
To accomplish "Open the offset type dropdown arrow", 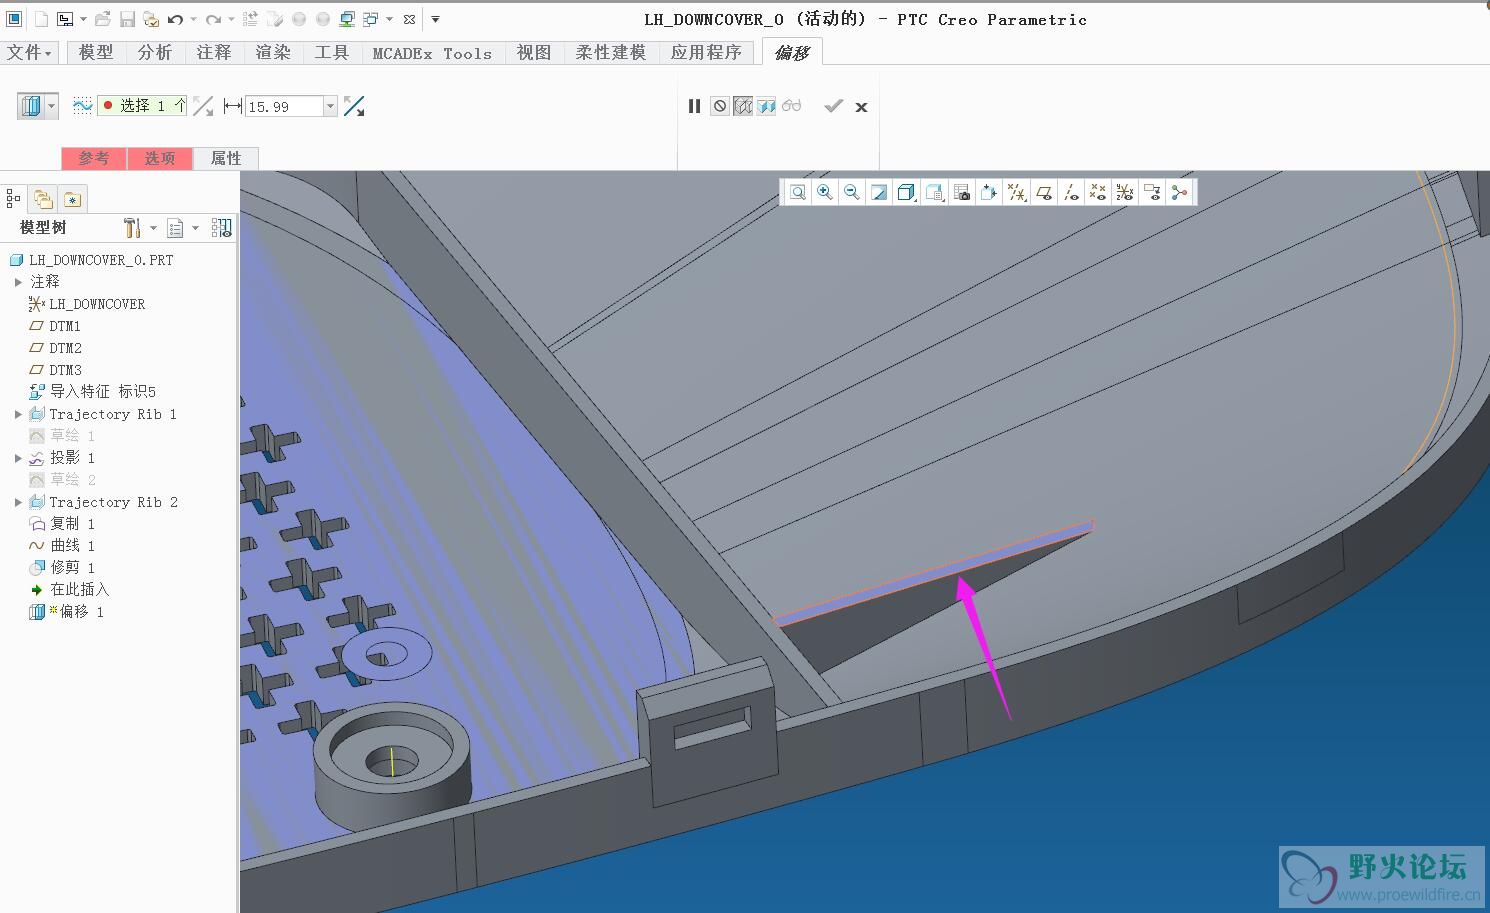I will point(52,105).
